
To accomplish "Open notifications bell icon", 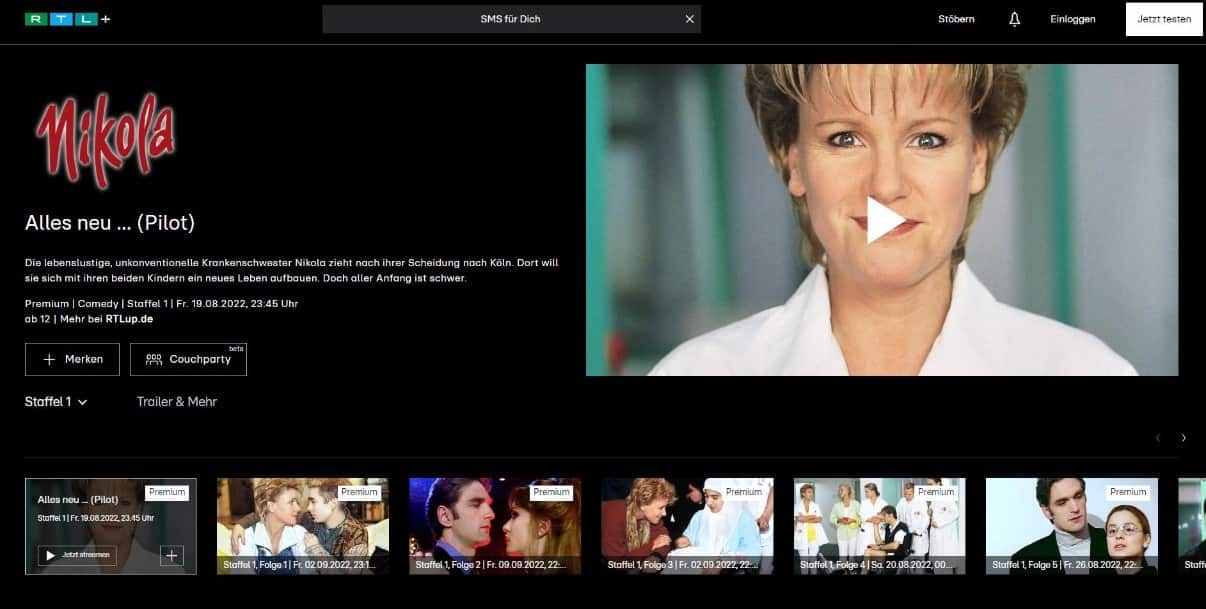I will (x=1015, y=19).
